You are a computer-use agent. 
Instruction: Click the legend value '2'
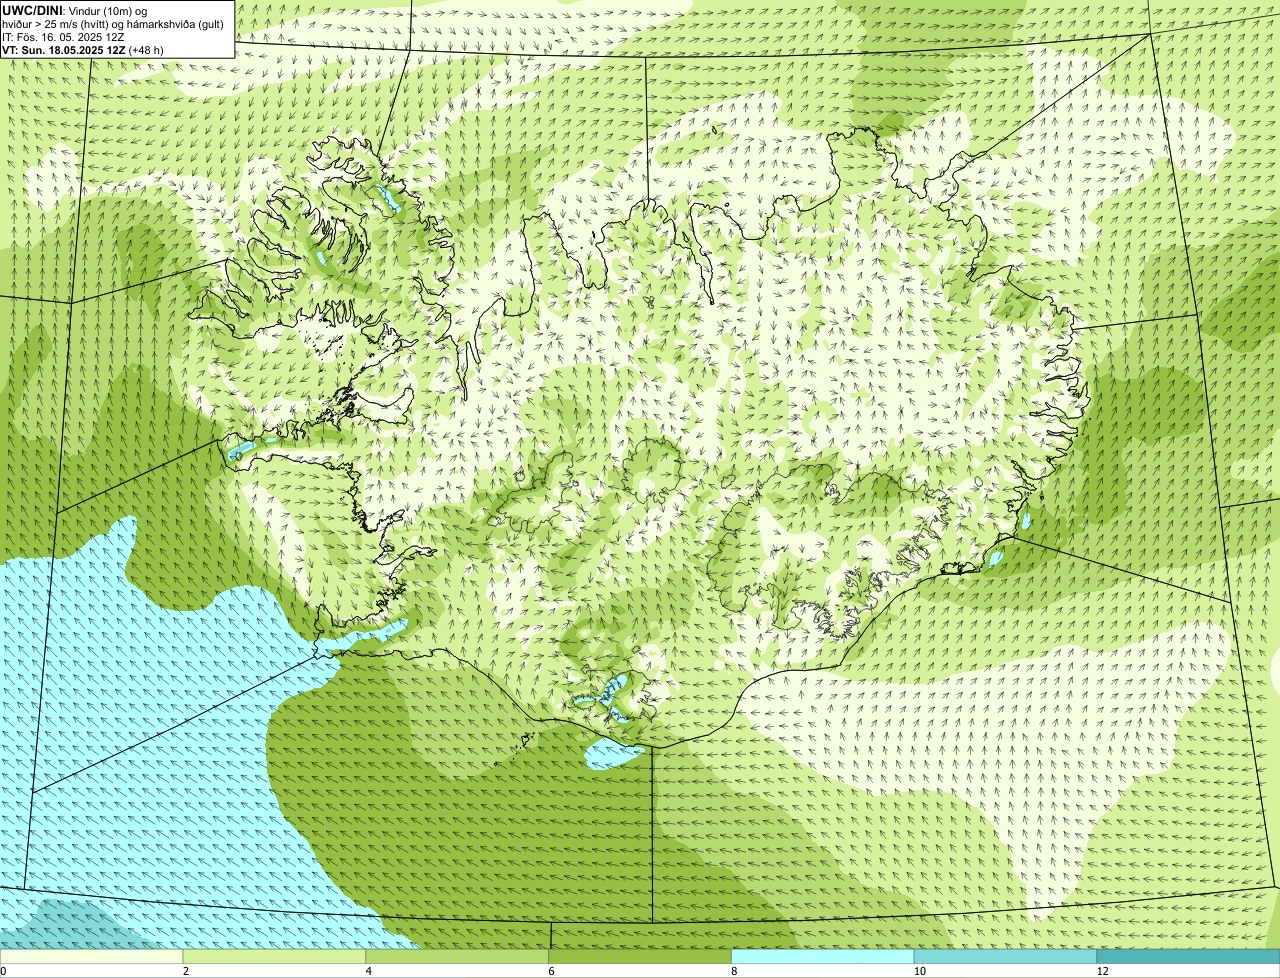186,971
